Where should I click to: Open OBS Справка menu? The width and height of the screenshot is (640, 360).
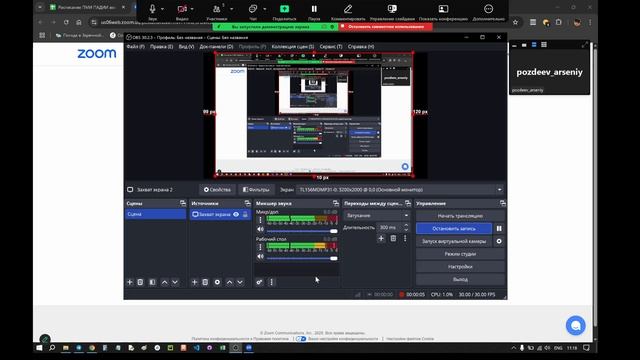(361, 47)
